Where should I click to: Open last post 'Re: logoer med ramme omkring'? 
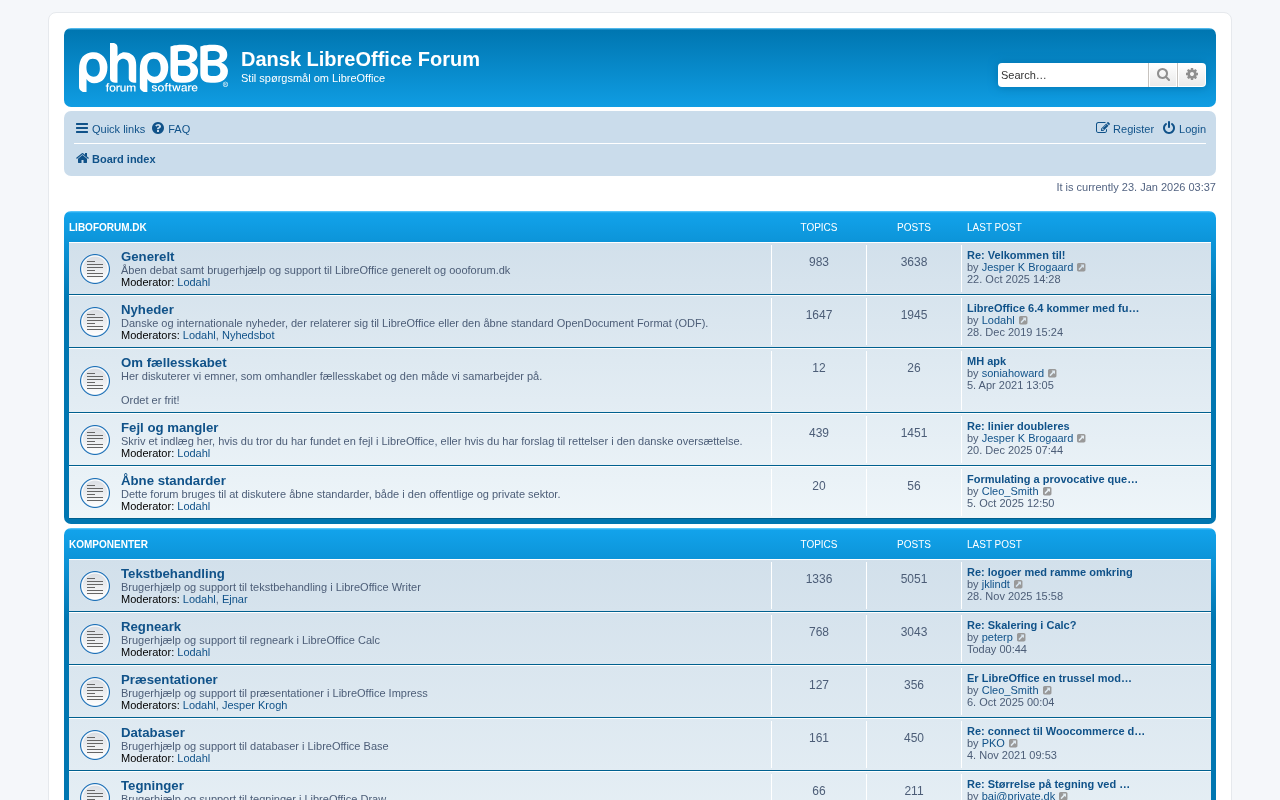point(1050,572)
